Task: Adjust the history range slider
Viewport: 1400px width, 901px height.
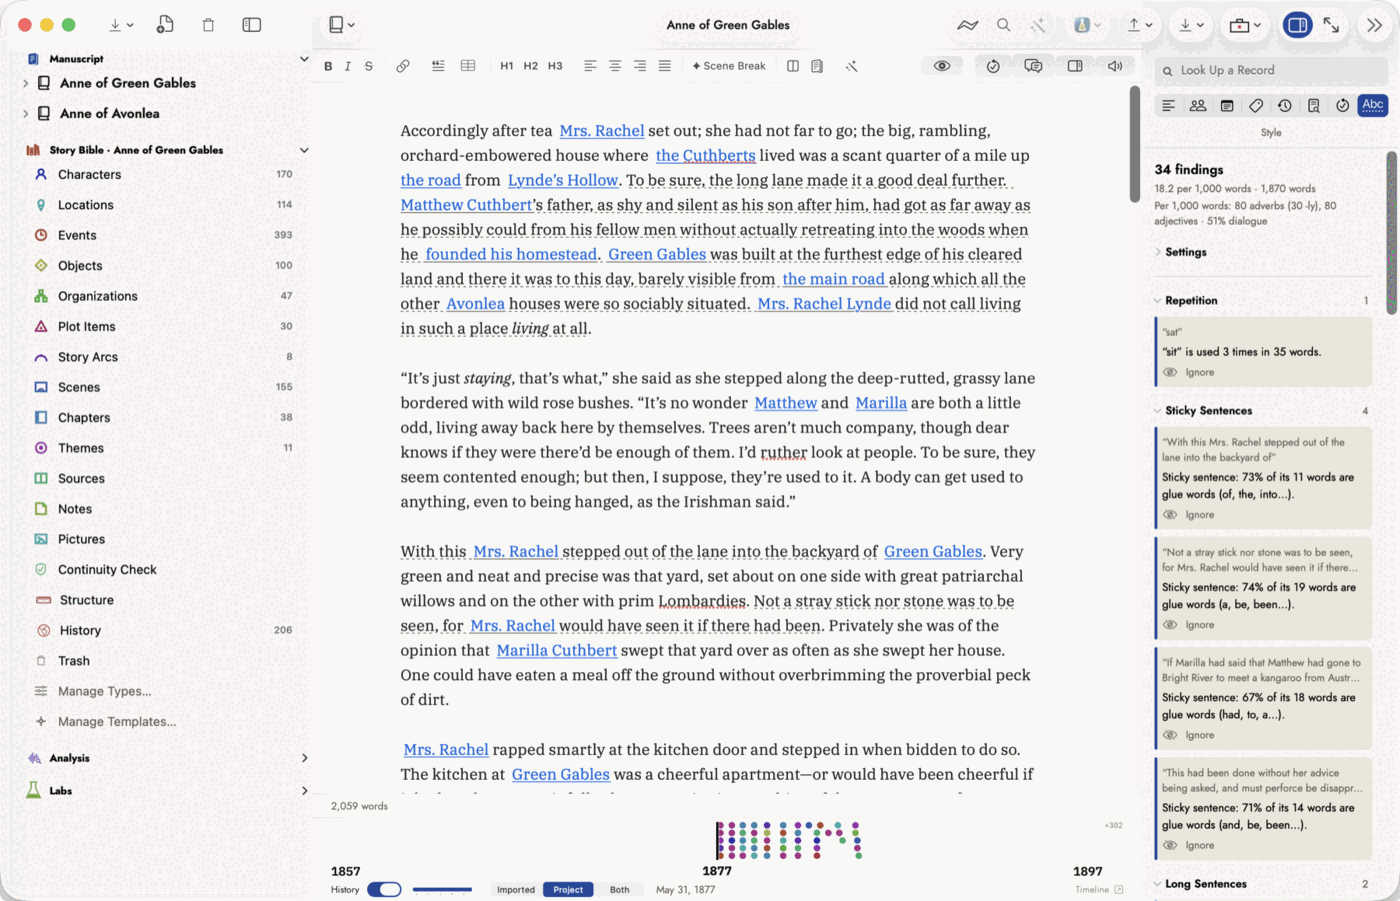Action: [x=442, y=889]
